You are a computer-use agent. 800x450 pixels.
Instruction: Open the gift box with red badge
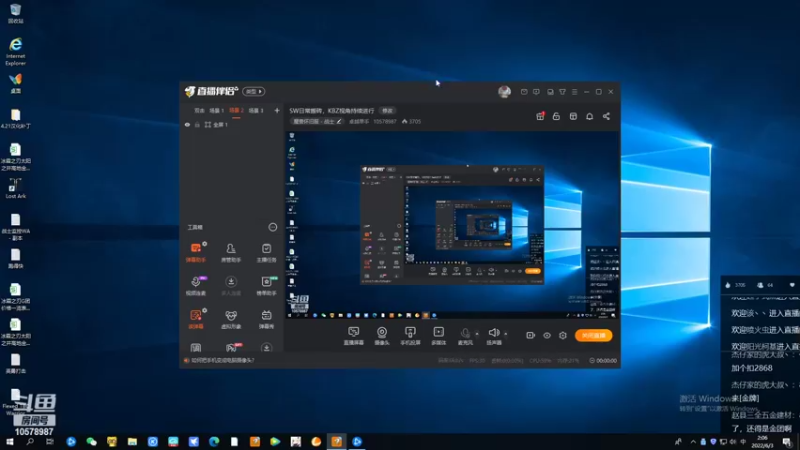tap(540, 116)
